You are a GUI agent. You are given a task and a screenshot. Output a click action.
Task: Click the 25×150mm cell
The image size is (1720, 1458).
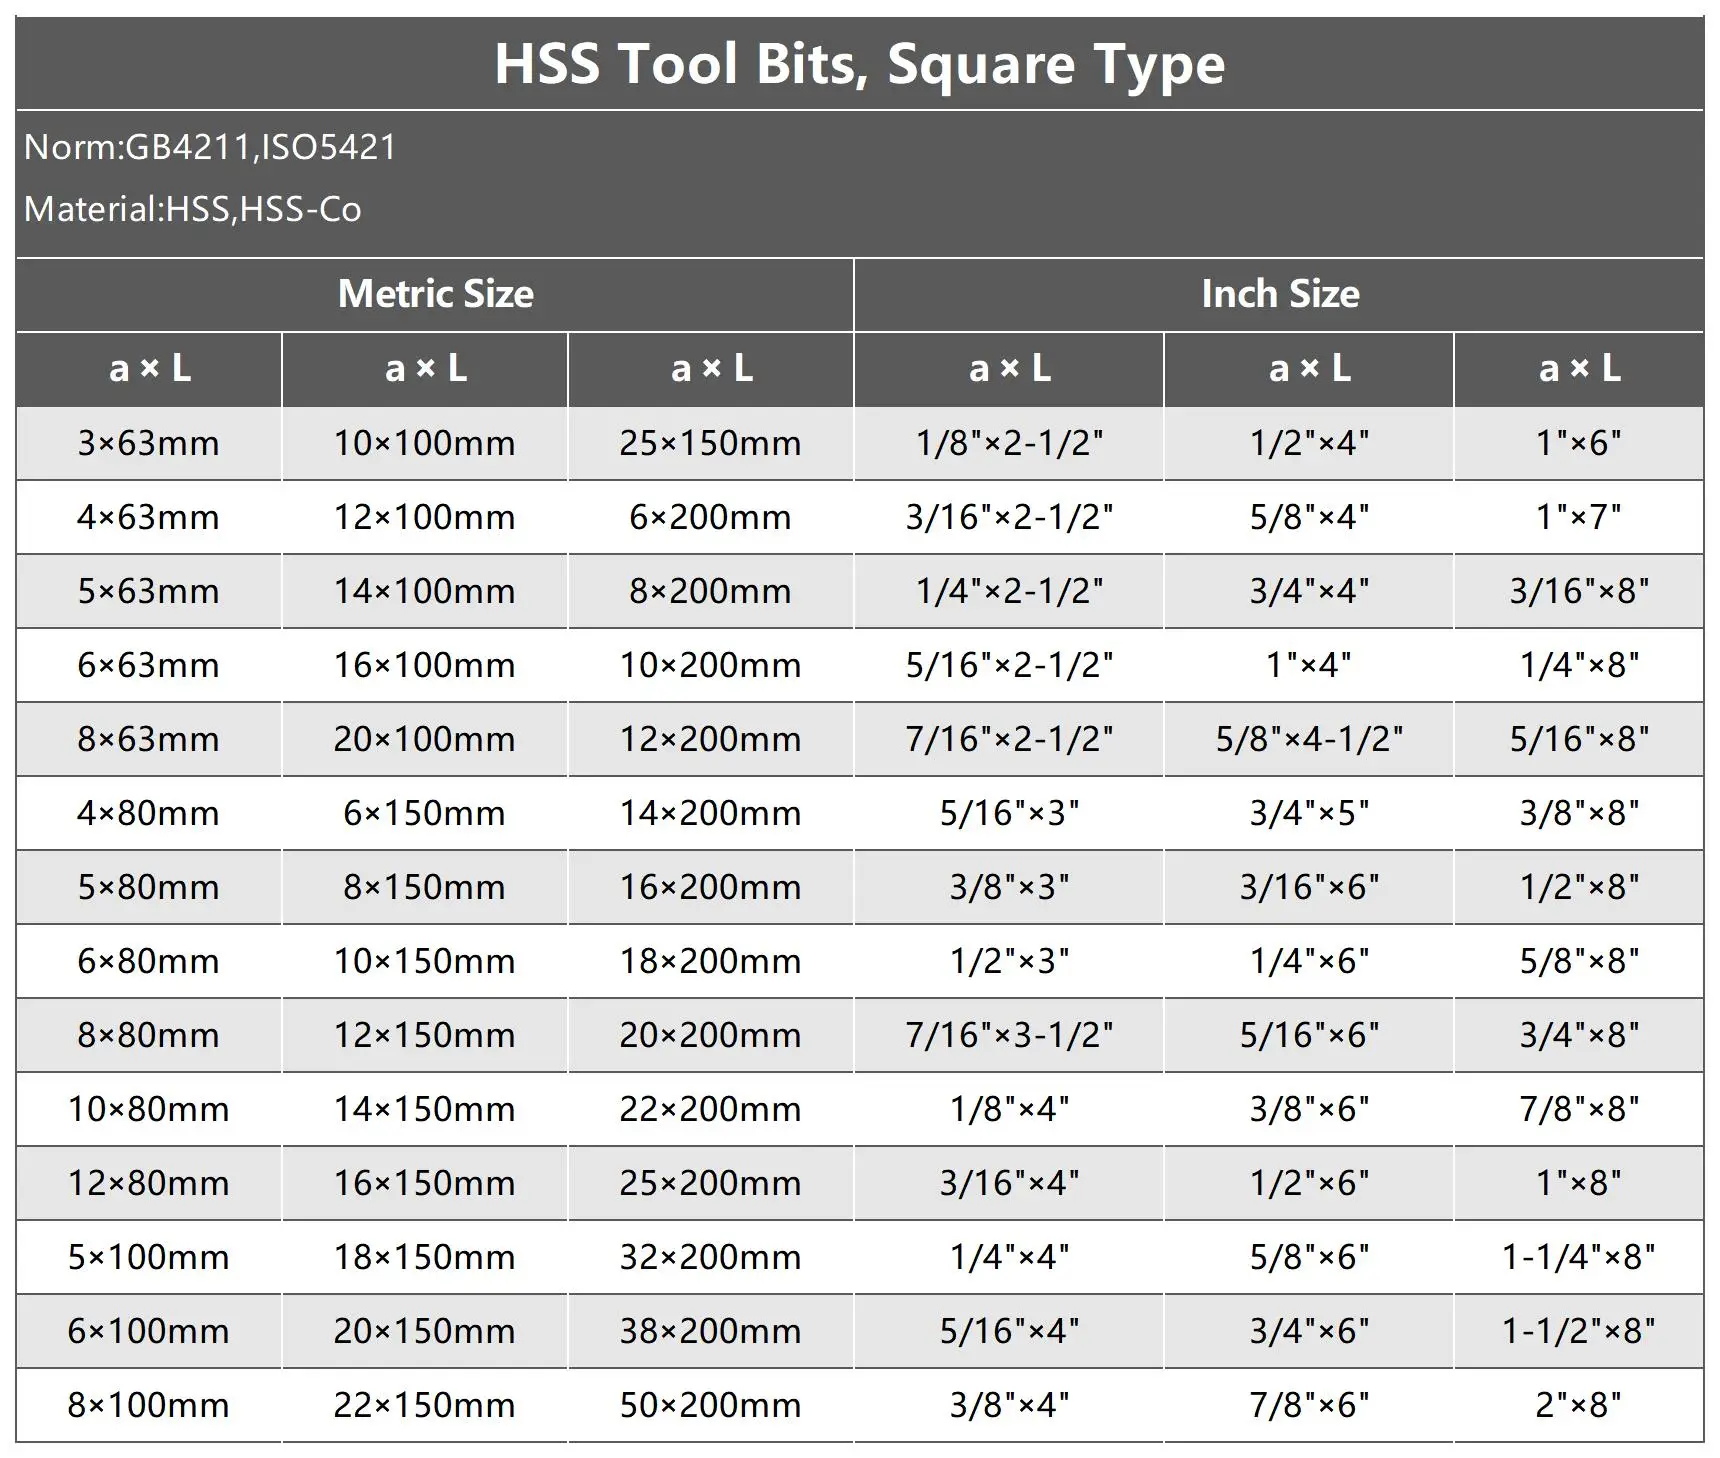tap(712, 443)
